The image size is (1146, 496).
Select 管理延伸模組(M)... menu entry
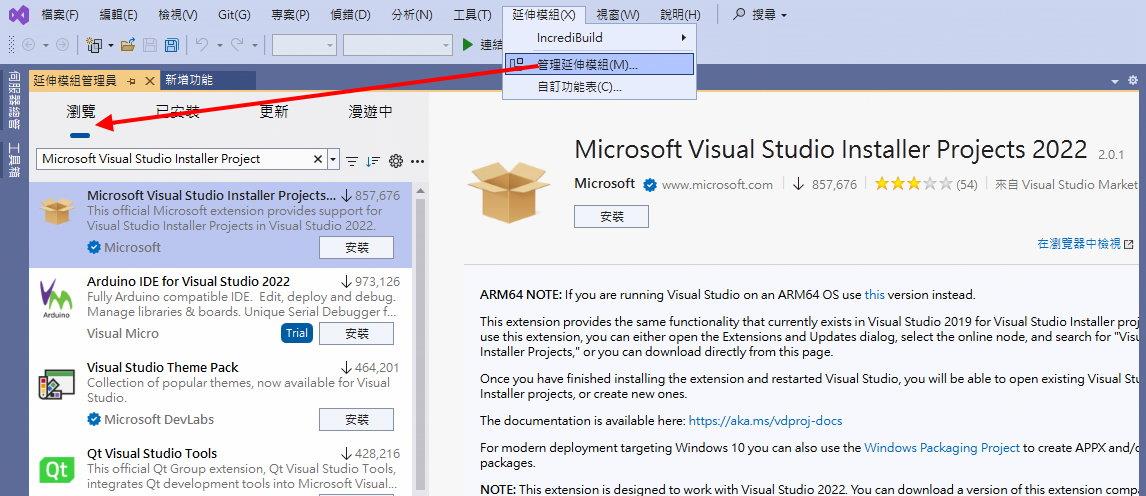click(x=599, y=64)
